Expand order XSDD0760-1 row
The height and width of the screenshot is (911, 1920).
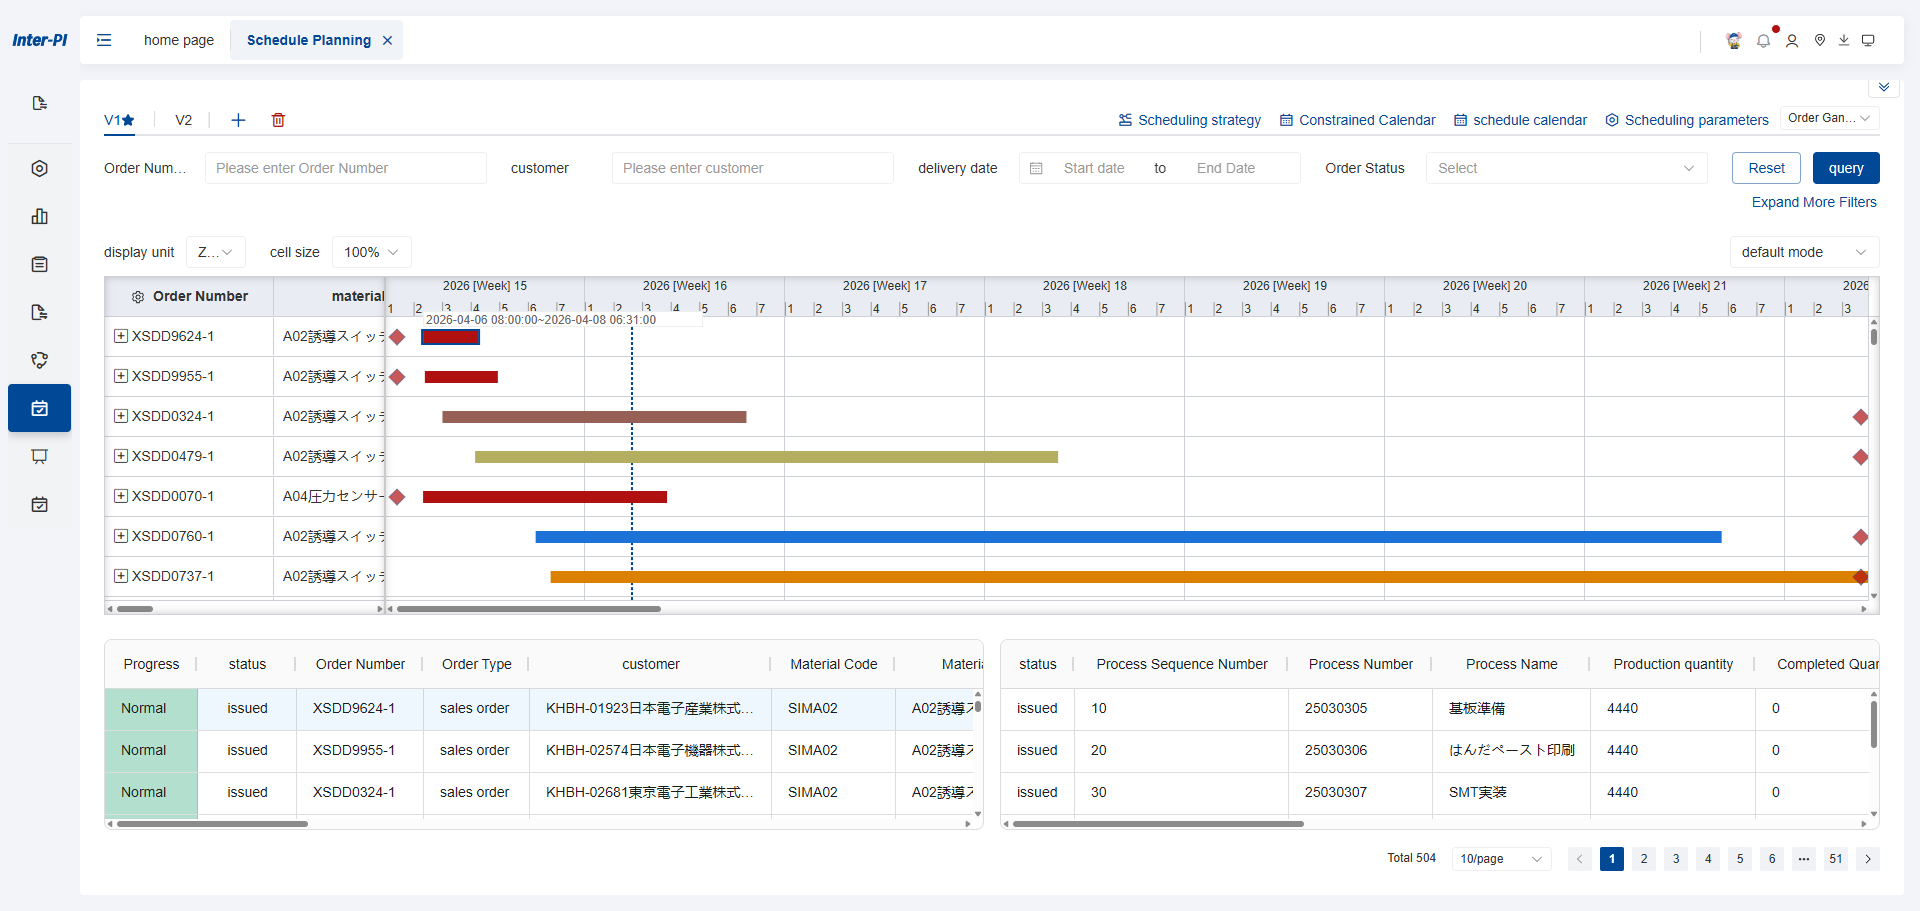click(x=121, y=536)
